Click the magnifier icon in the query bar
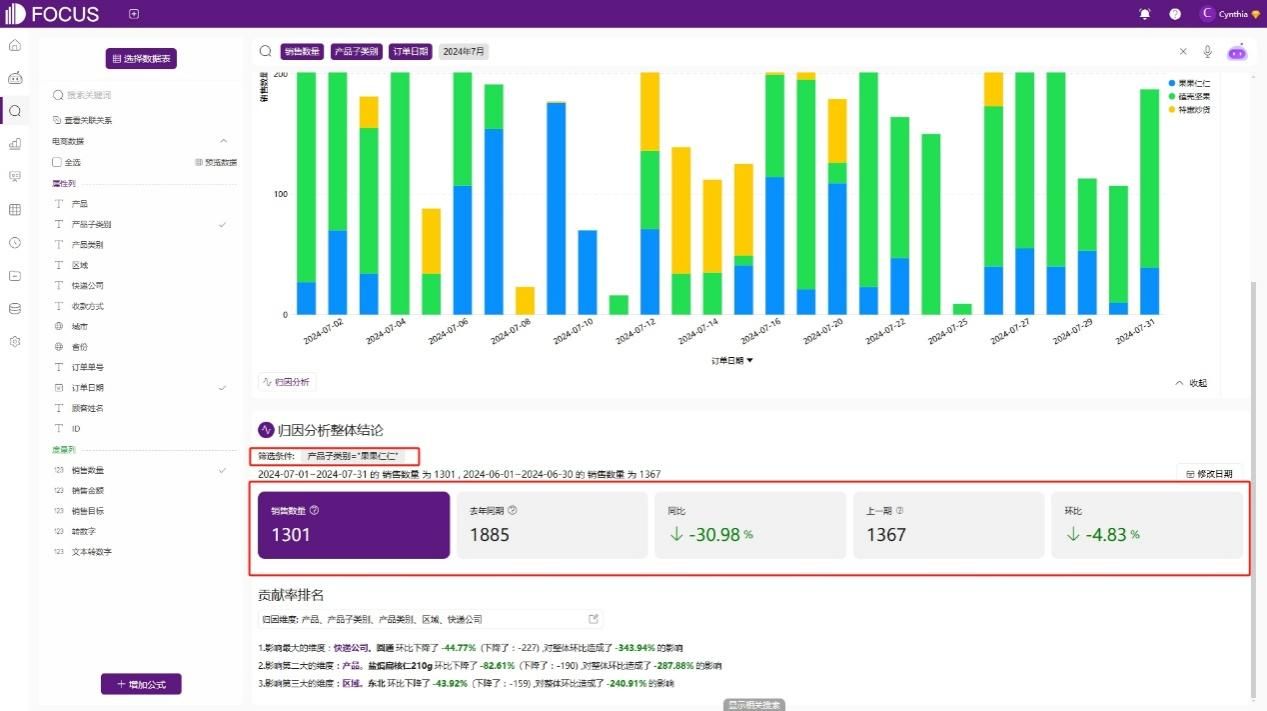Image resolution: width=1267 pixels, height=711 pixels. [265, 51]
